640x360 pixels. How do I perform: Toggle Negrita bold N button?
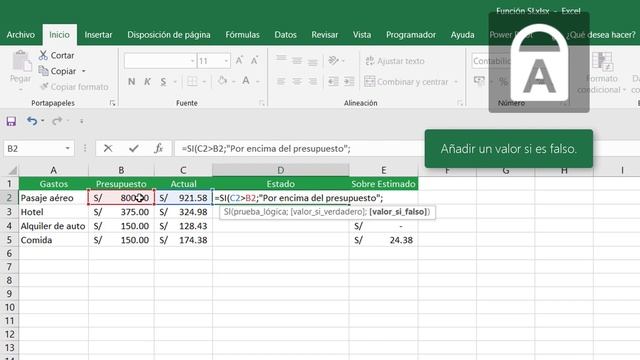pos(131,82)
